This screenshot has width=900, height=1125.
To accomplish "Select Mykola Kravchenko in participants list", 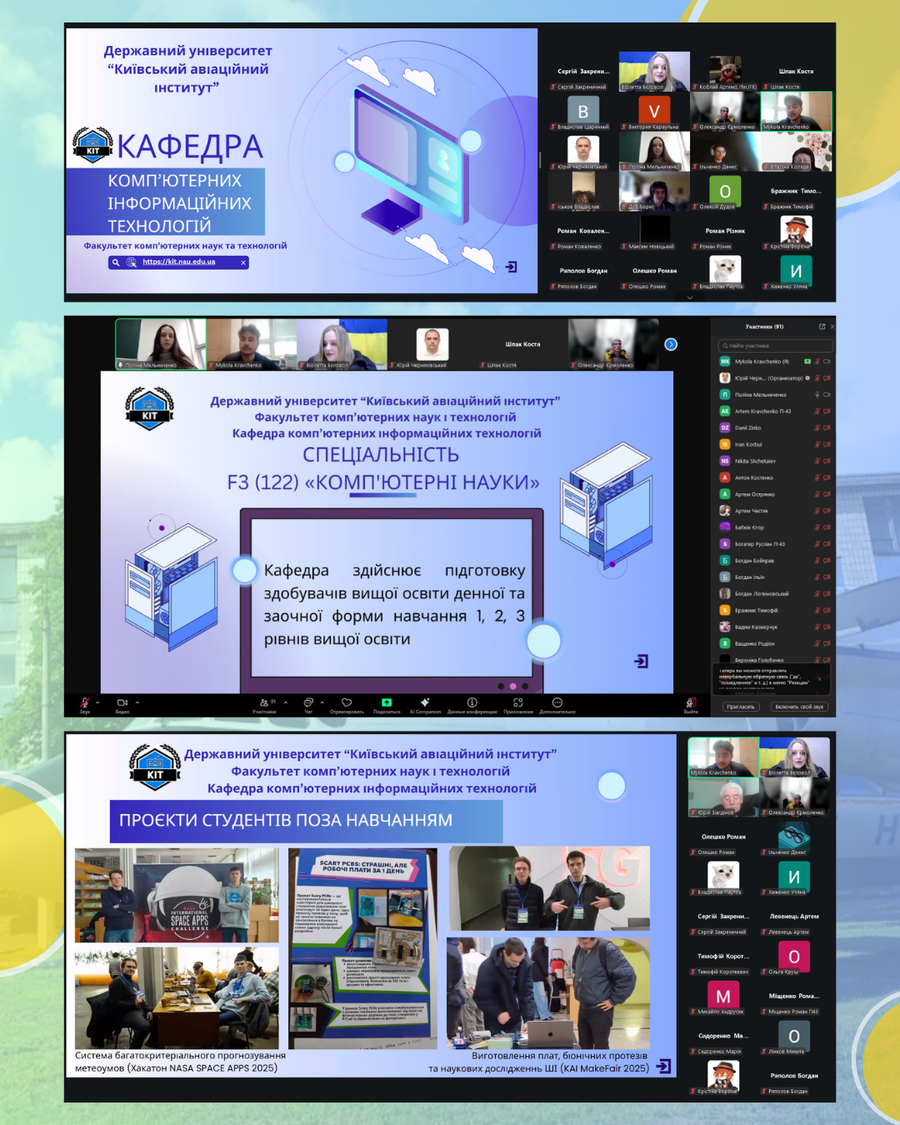I will pos(760,361).
